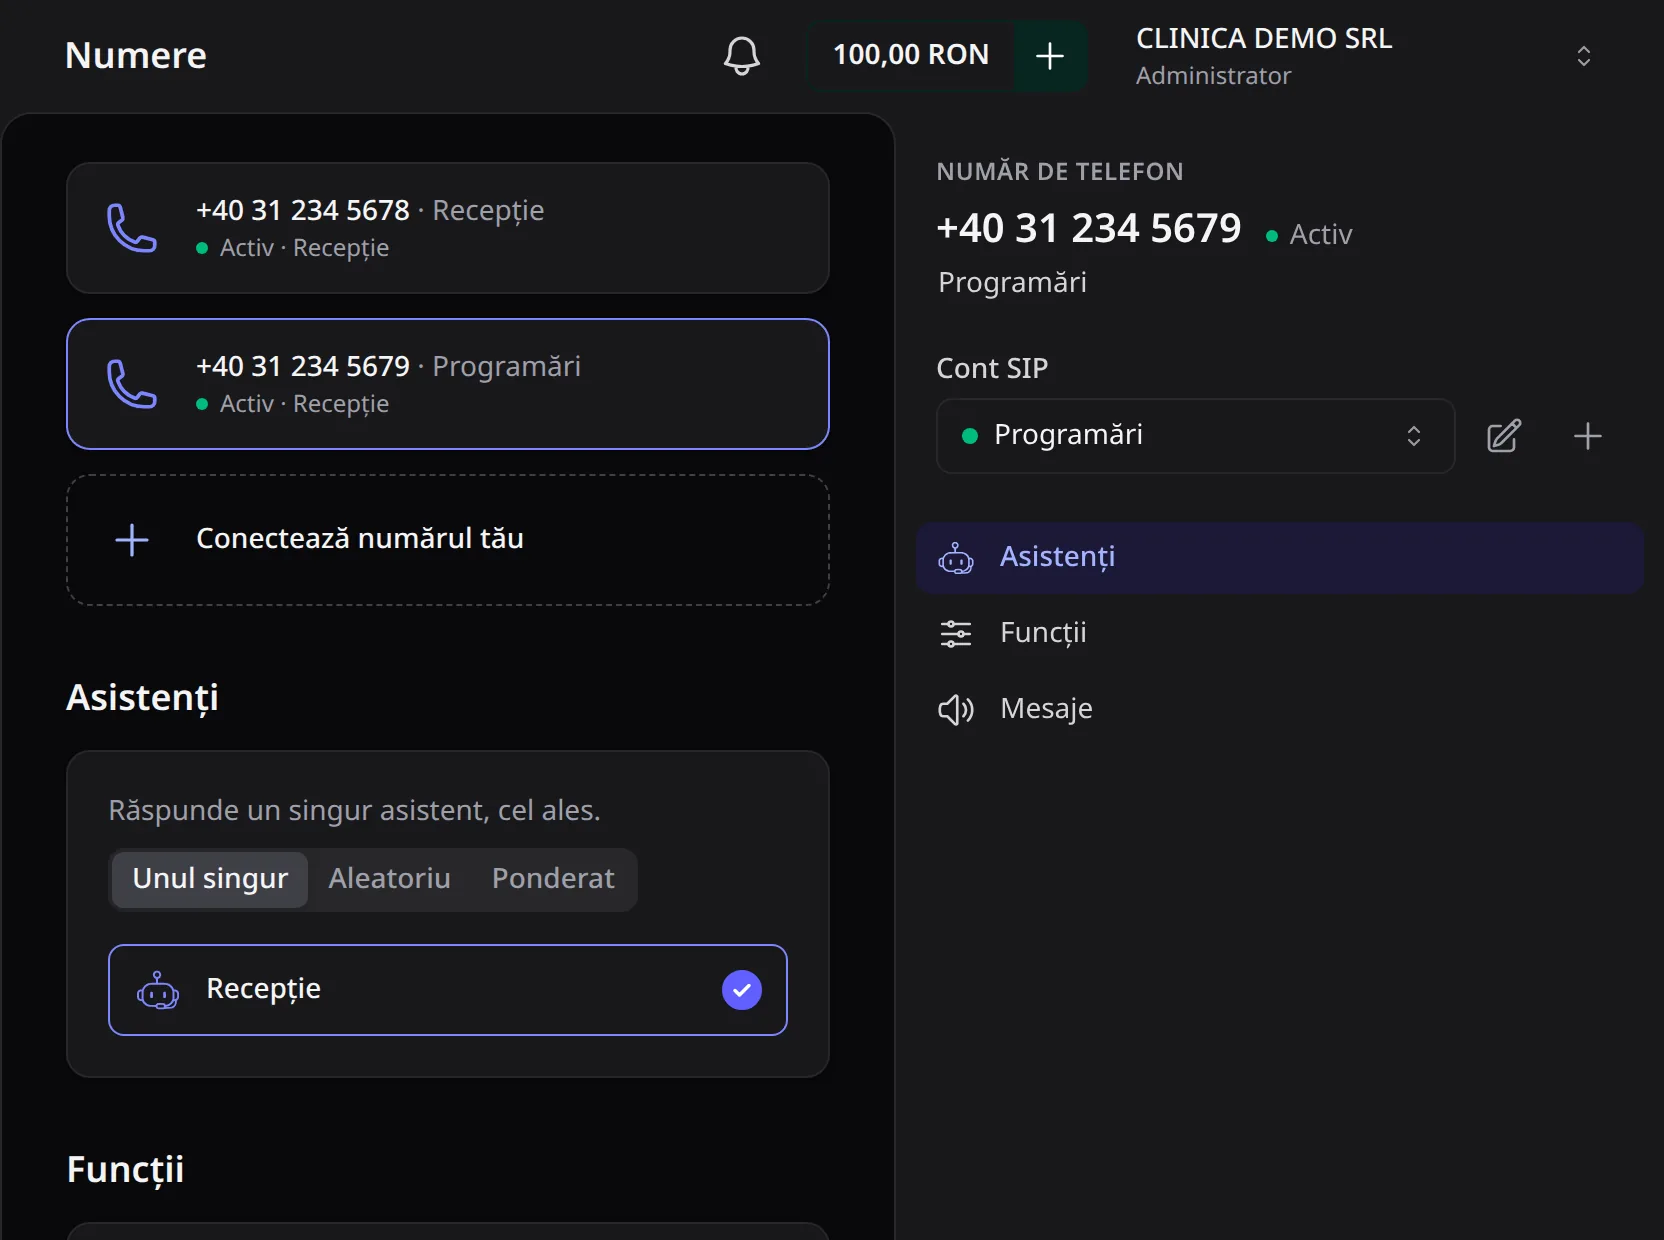1664x1240 pixels.
Task: Toggle the Recepție assistant checkmark
Action: click(742, 990)
